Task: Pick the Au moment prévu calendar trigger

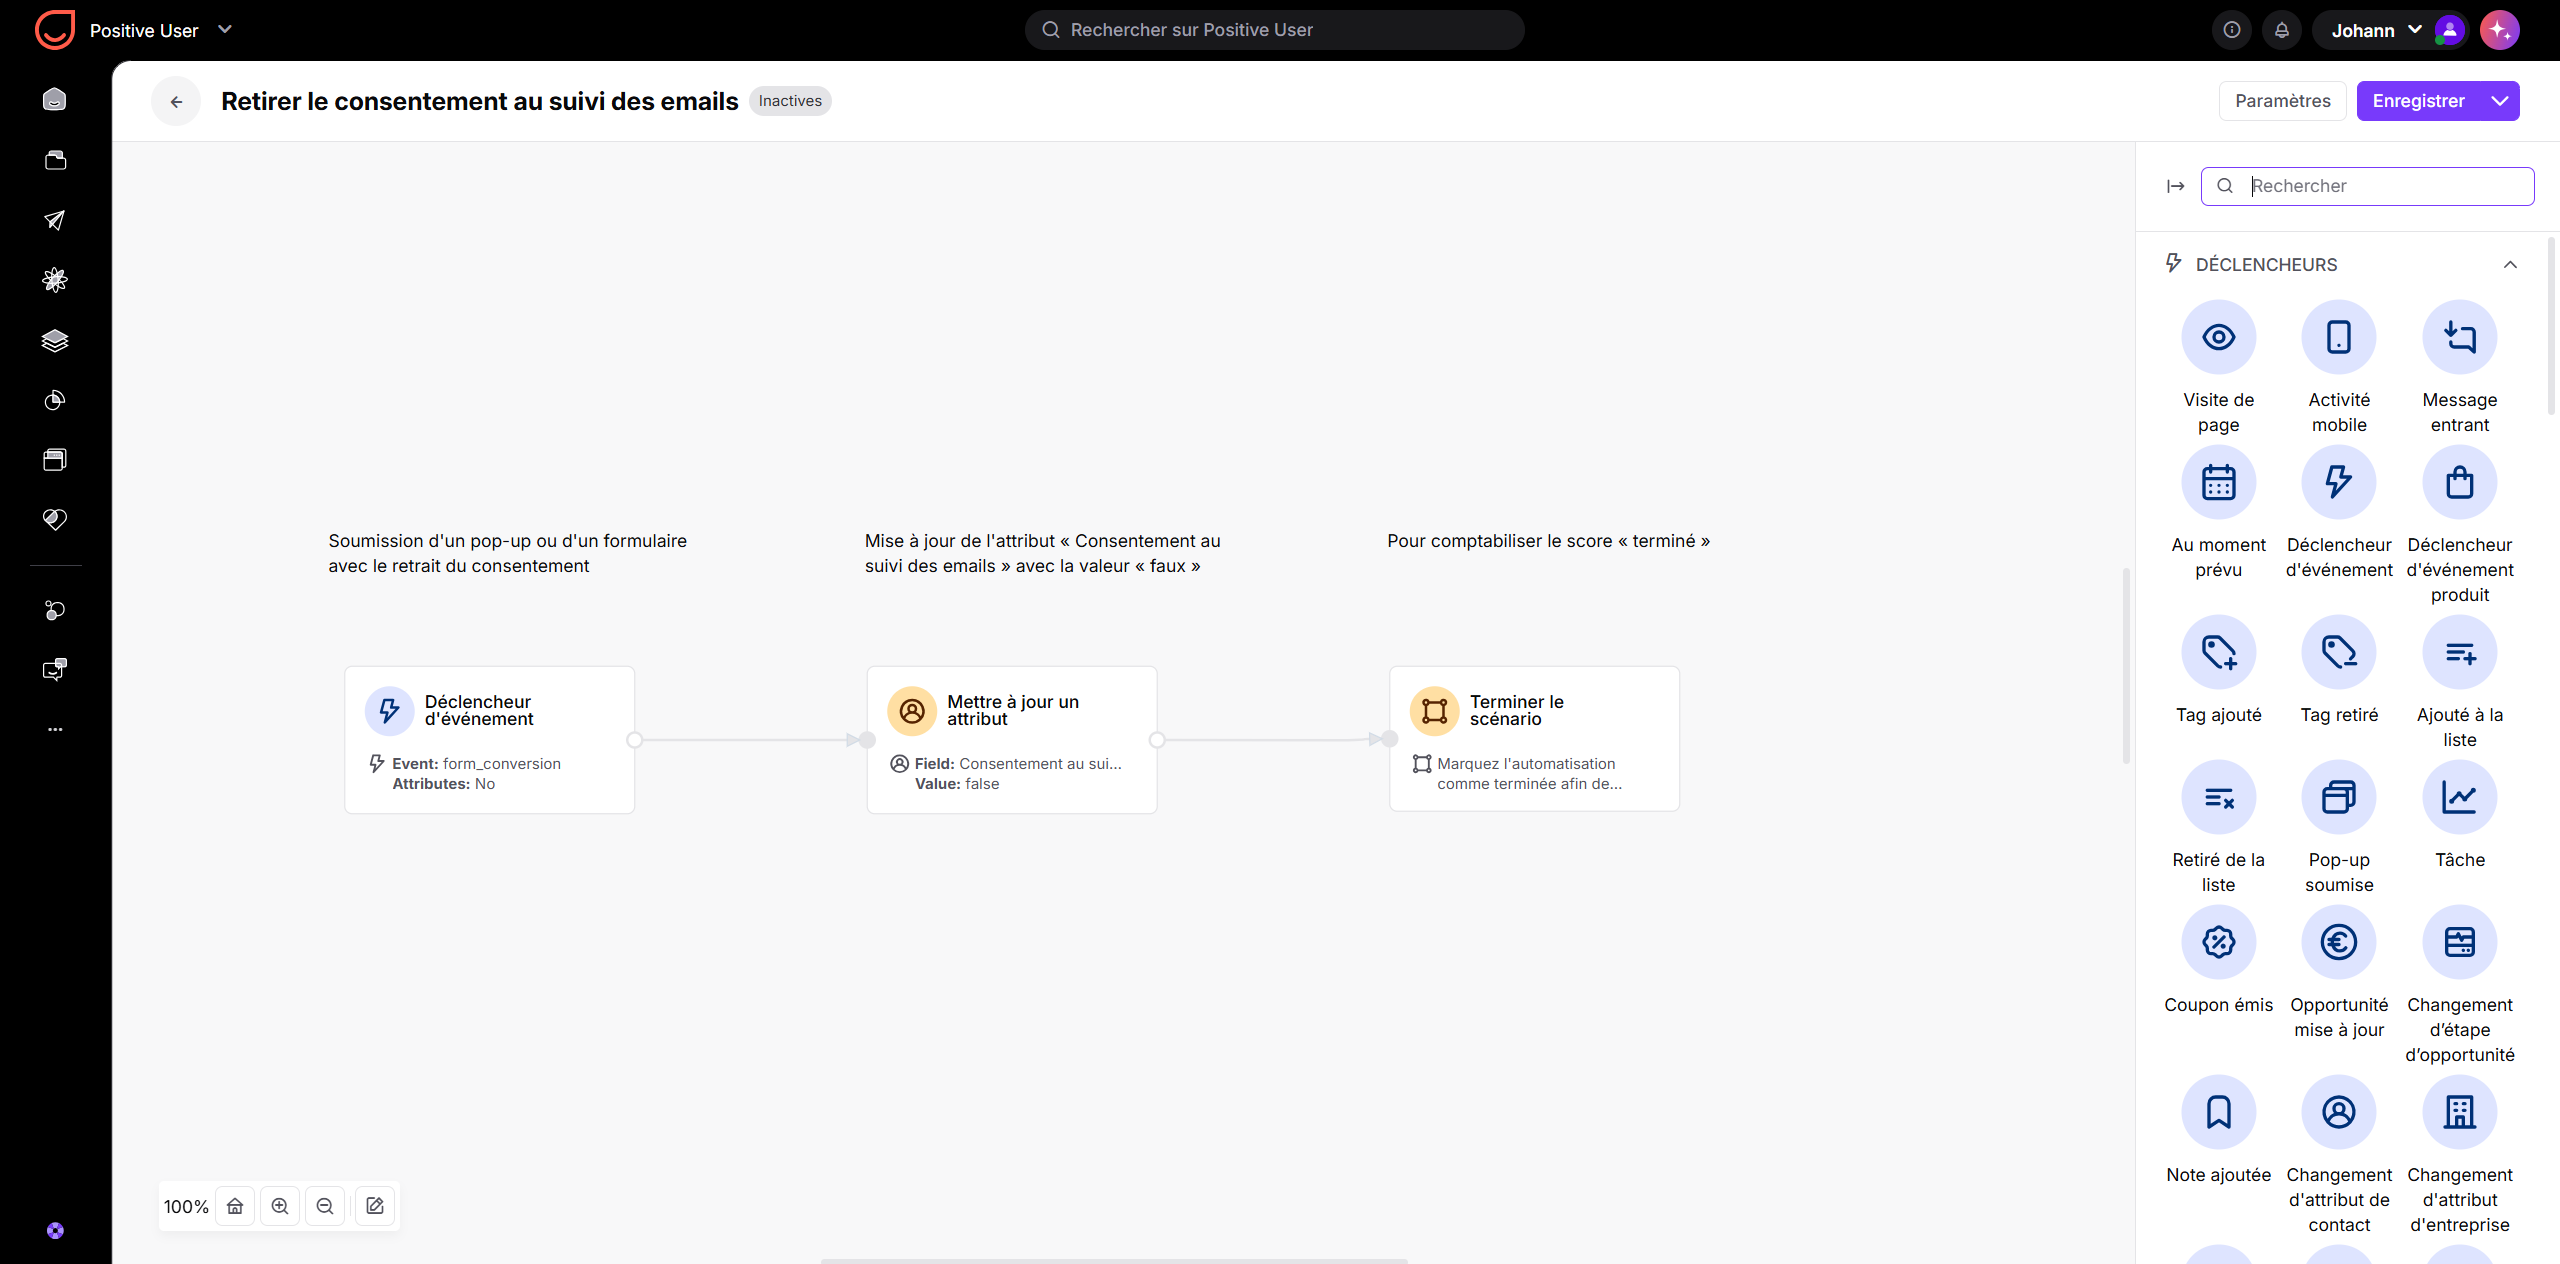Action: tap(2218, 482)
